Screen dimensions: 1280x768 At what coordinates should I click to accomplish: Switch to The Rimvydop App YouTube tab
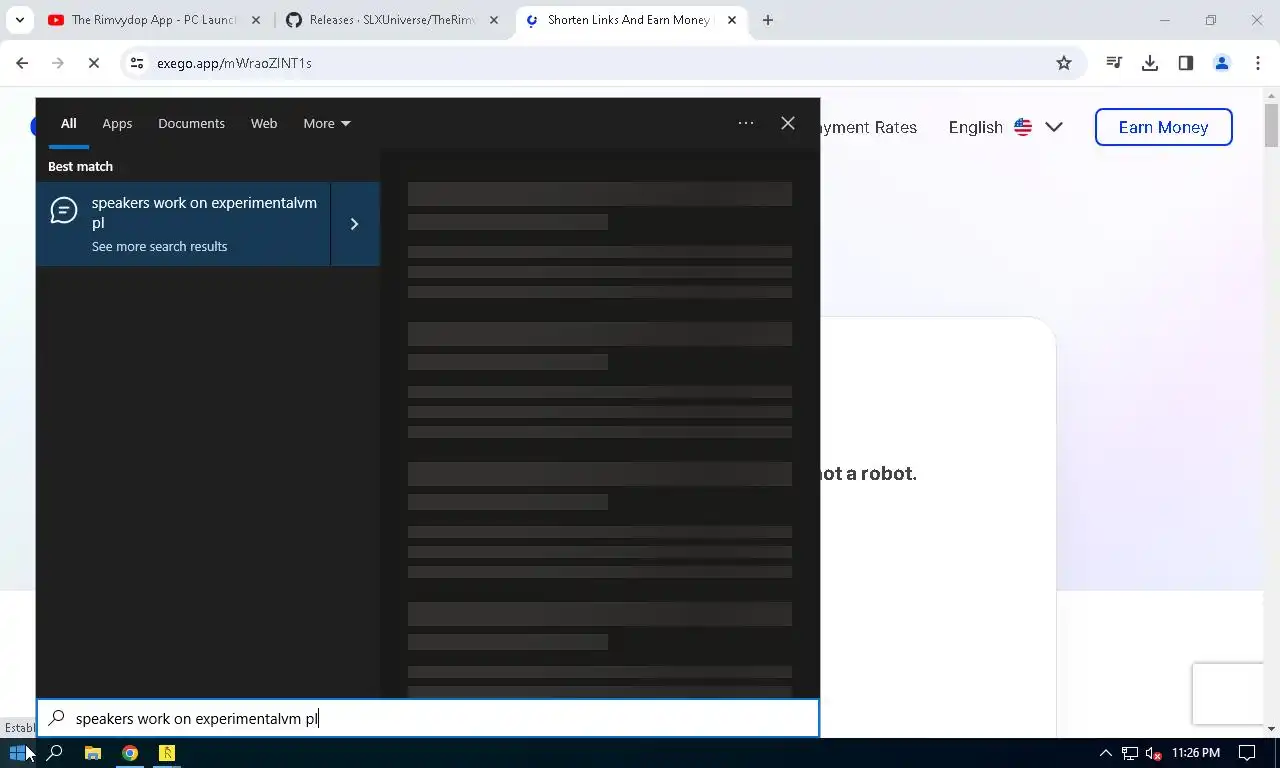[155, 20]
